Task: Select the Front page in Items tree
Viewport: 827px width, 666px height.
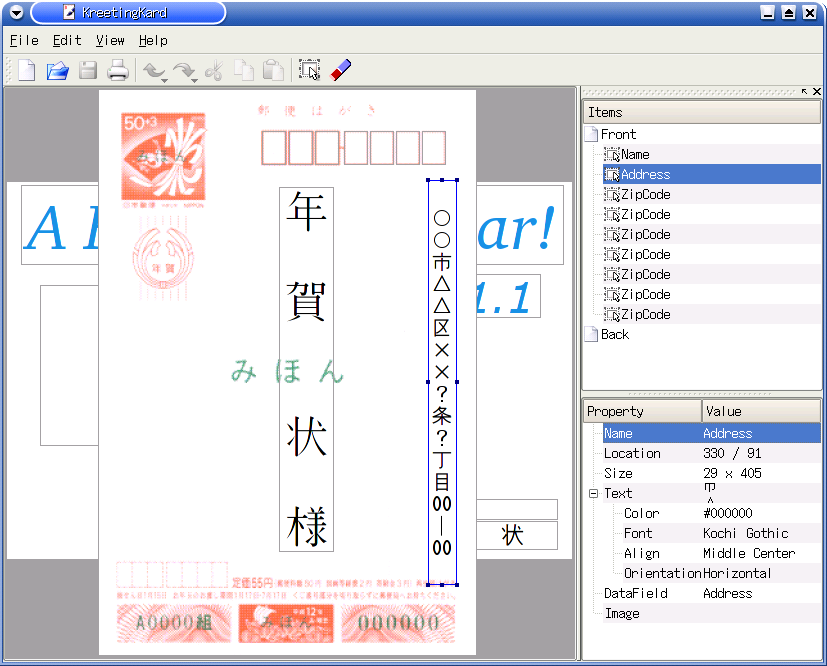Action: tap(618, 134)
